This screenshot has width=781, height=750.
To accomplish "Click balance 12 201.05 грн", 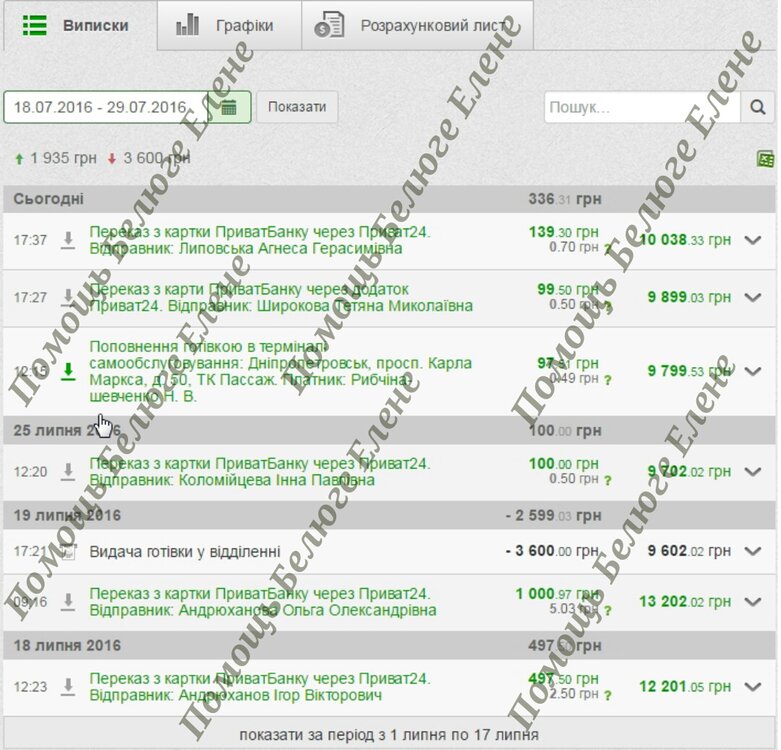I will coord(685,687).
